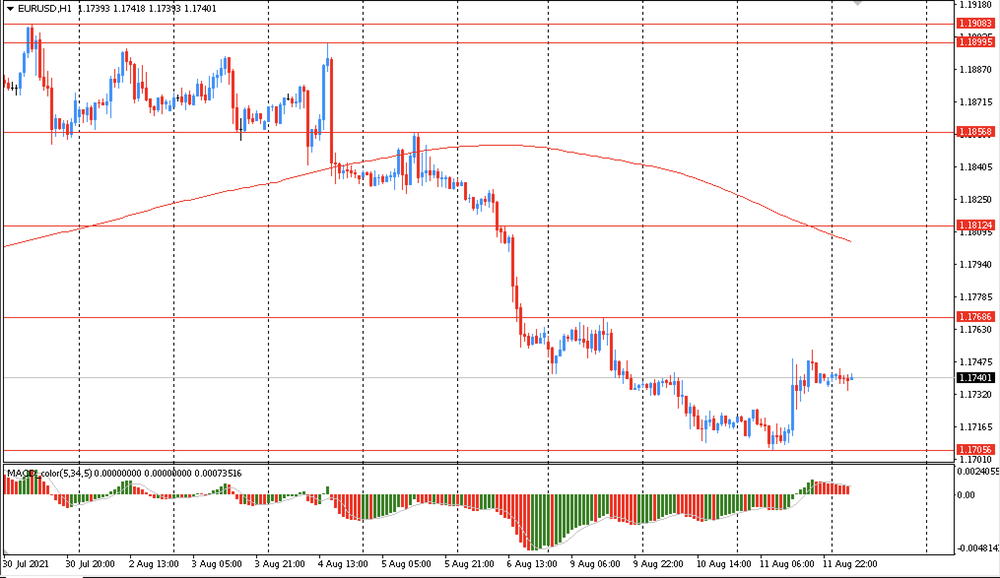
Task: Click the triangle icon beside EURUSD,H1
Action: click(10, 9)
